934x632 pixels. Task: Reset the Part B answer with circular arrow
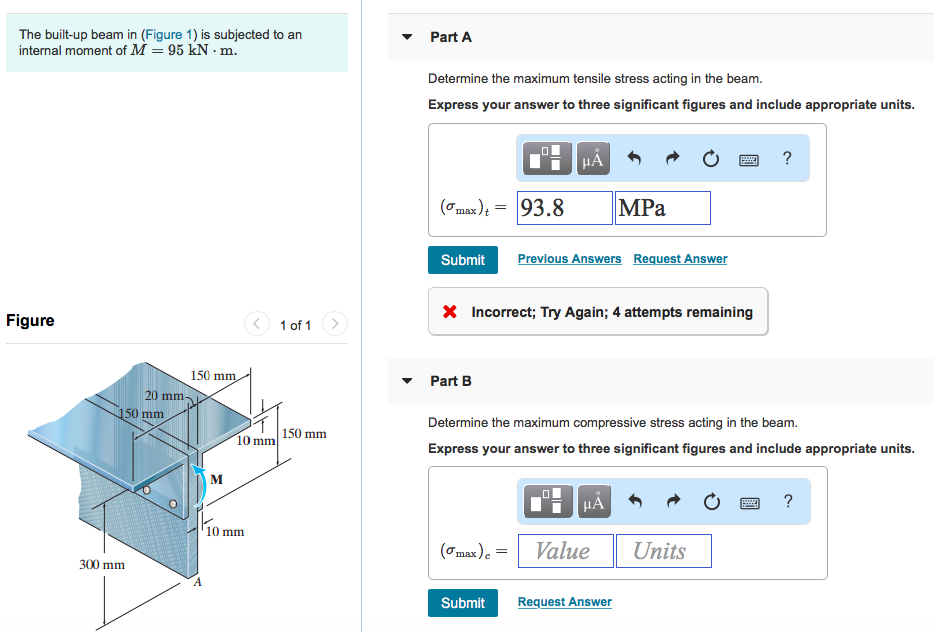710,500
